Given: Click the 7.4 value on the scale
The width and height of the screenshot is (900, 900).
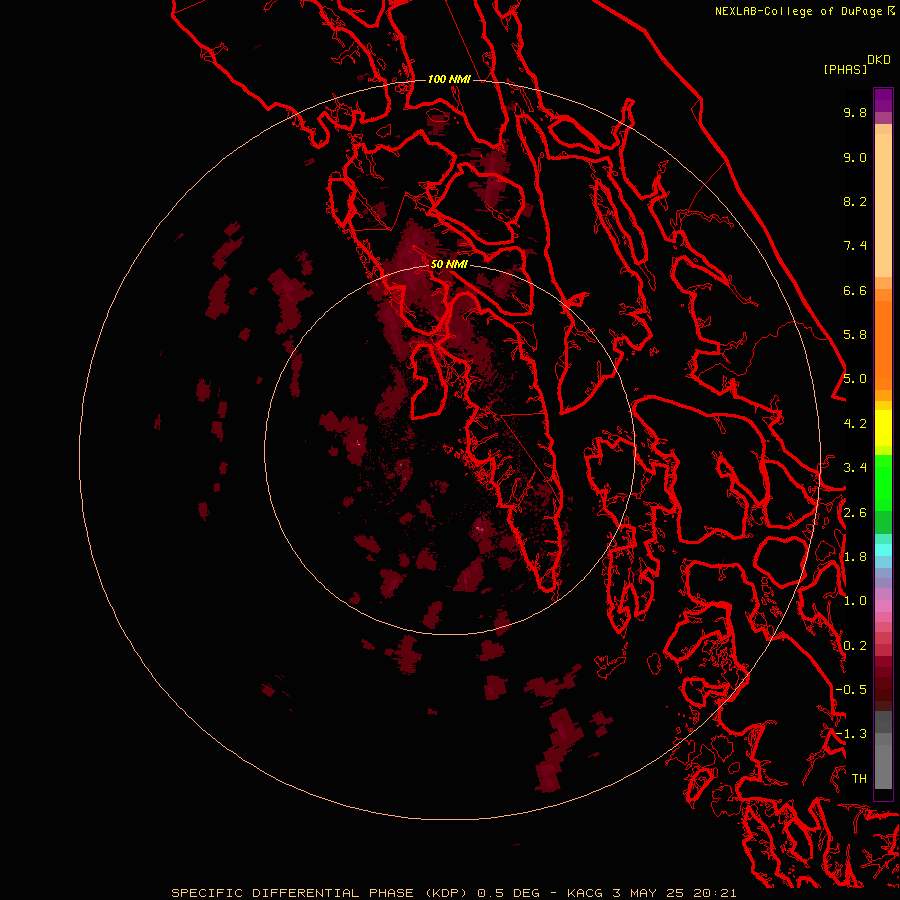Looking at the screenshot, I should (x=855, y=246).
